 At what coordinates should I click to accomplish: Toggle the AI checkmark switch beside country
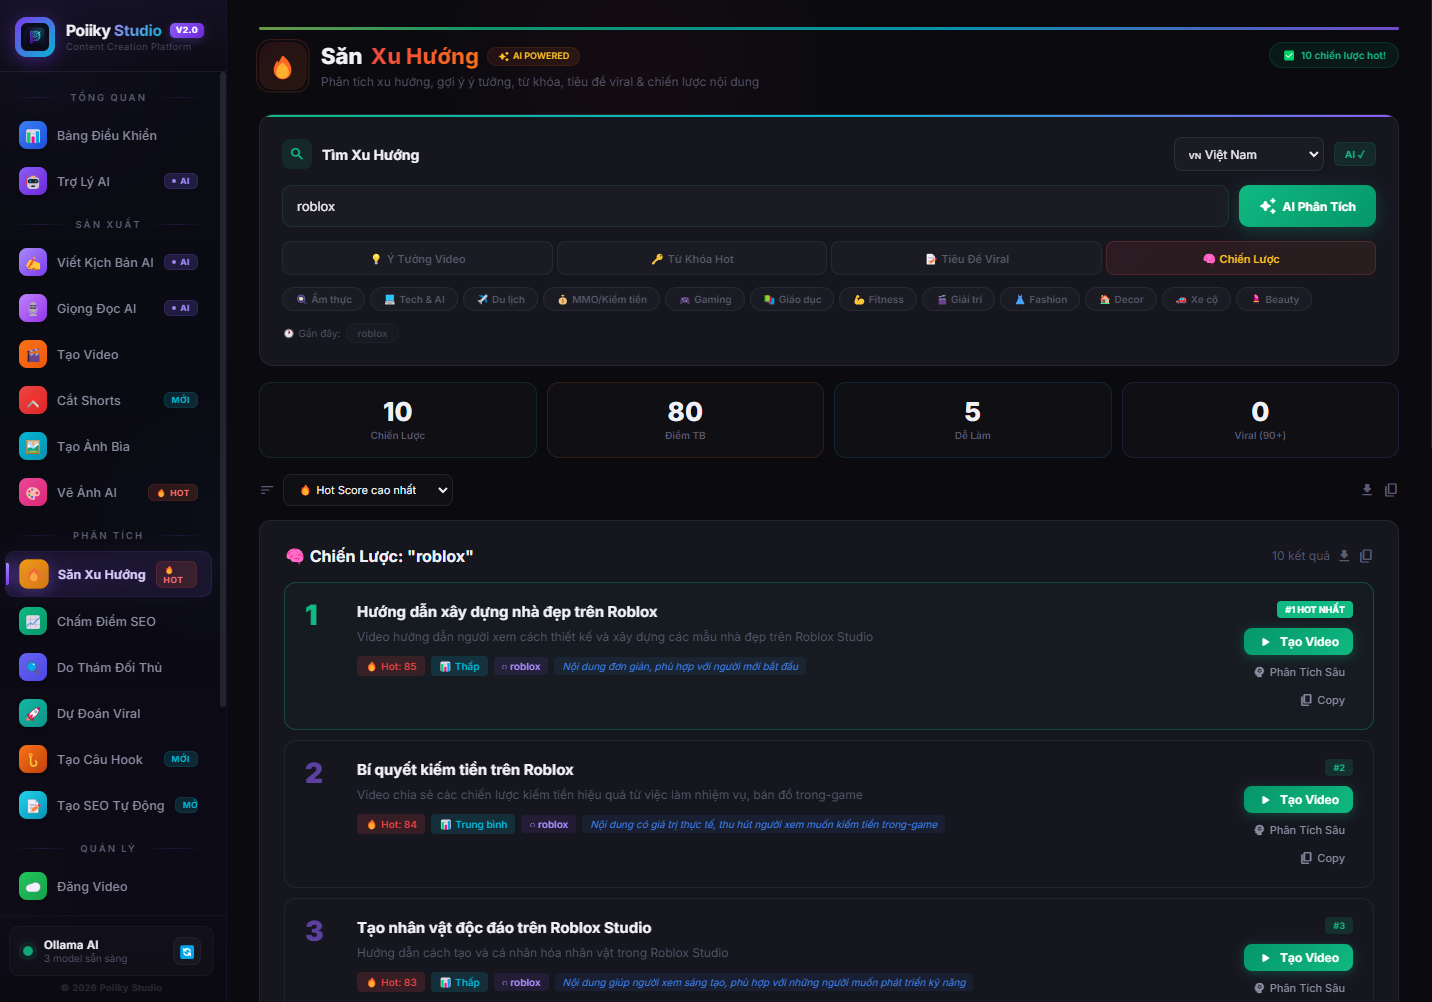(1355, 155)
